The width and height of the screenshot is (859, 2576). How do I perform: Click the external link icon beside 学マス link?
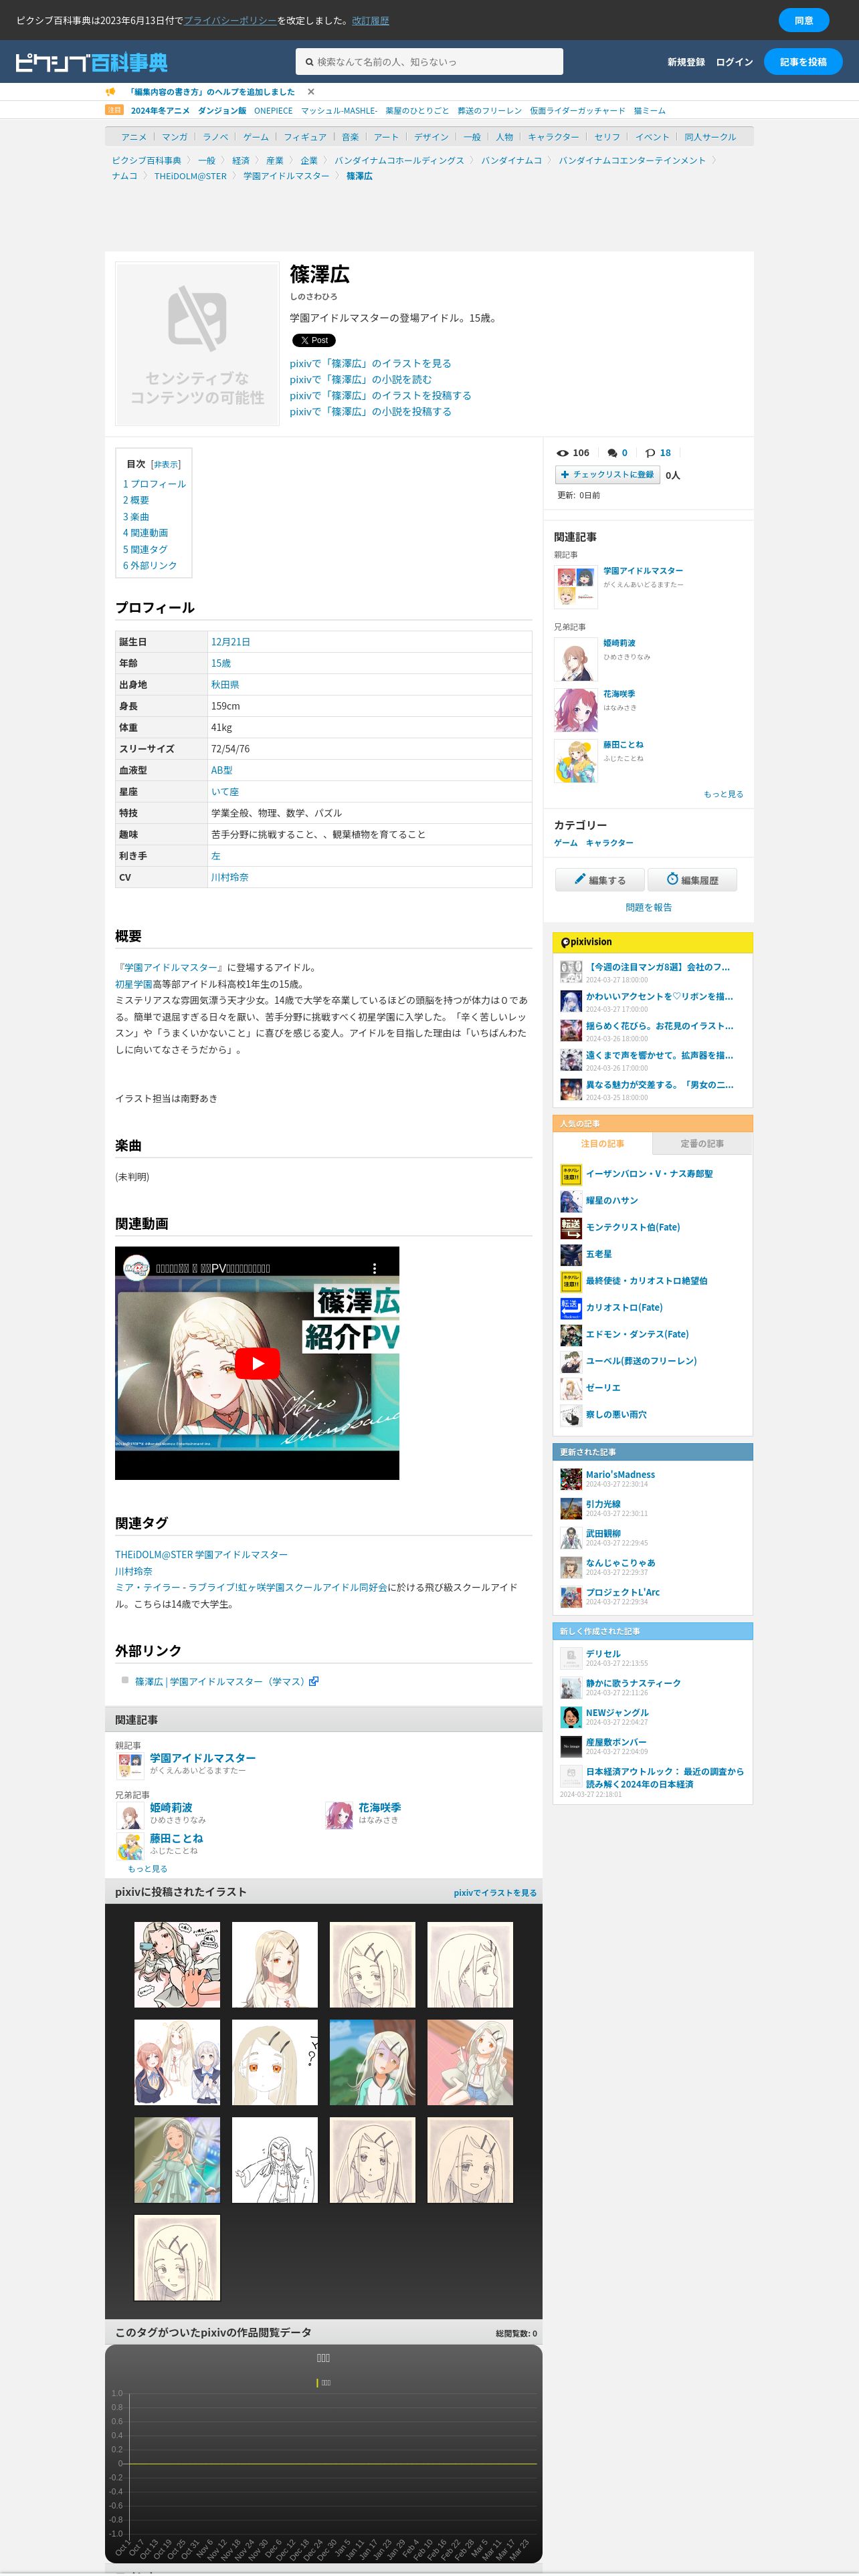tap(314, 1681)
